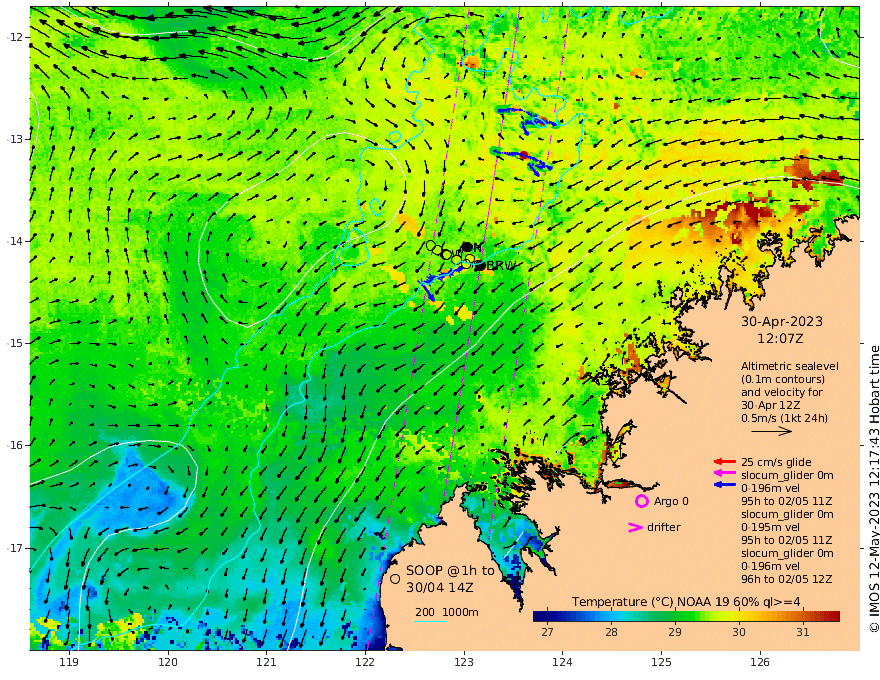
Task: Click the temperature color bar
Action: click(686, 616)
